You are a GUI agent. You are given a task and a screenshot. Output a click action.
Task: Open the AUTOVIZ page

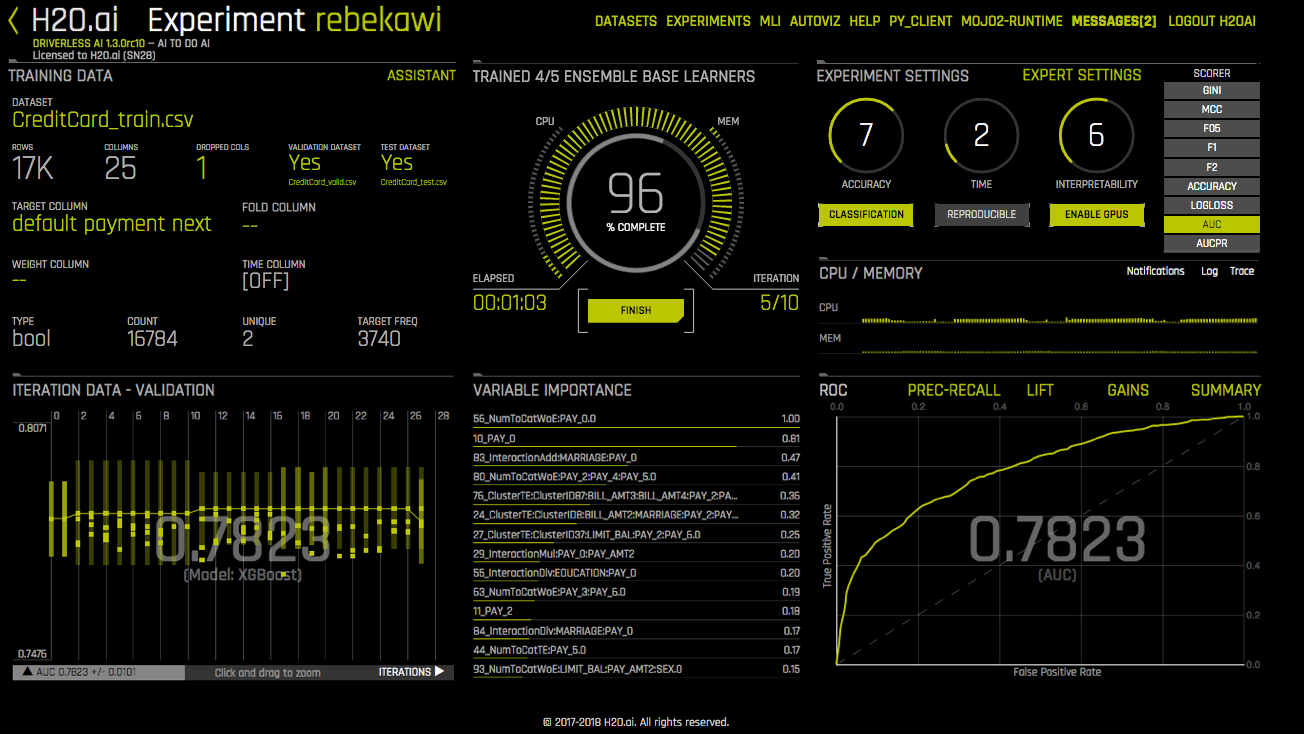click(x=815, y=21)
